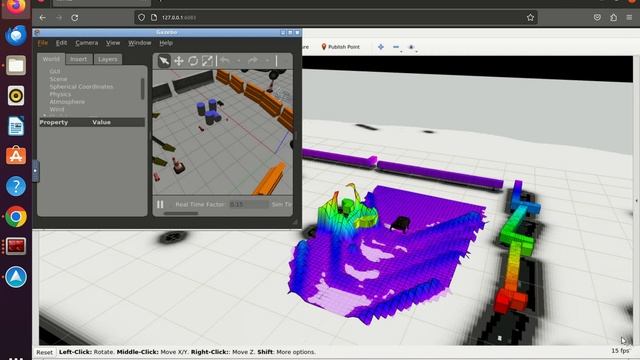Open Rhythmbox from the dock
Viewport: 640px width, 360px height.
(x=16, y=96)
